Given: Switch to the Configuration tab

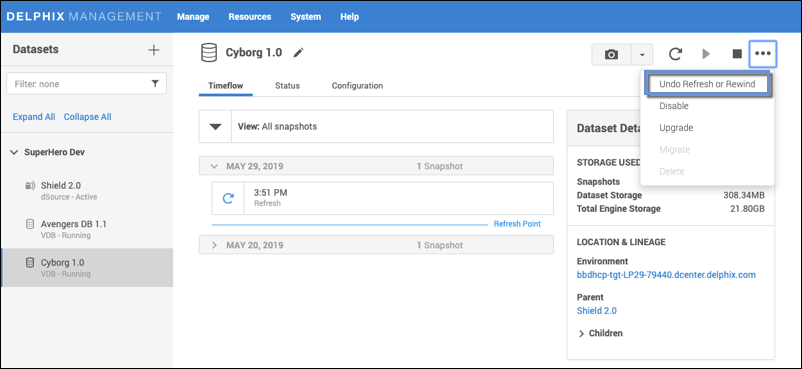Looking at the screenshot, I should [357, 85].
